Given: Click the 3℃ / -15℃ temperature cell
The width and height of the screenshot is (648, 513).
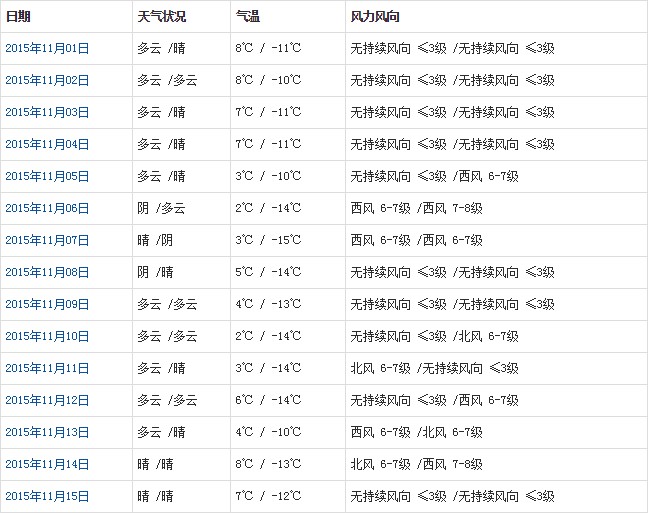Looking at the screenshot, I should pyautogui.click(x=268, y=240).
